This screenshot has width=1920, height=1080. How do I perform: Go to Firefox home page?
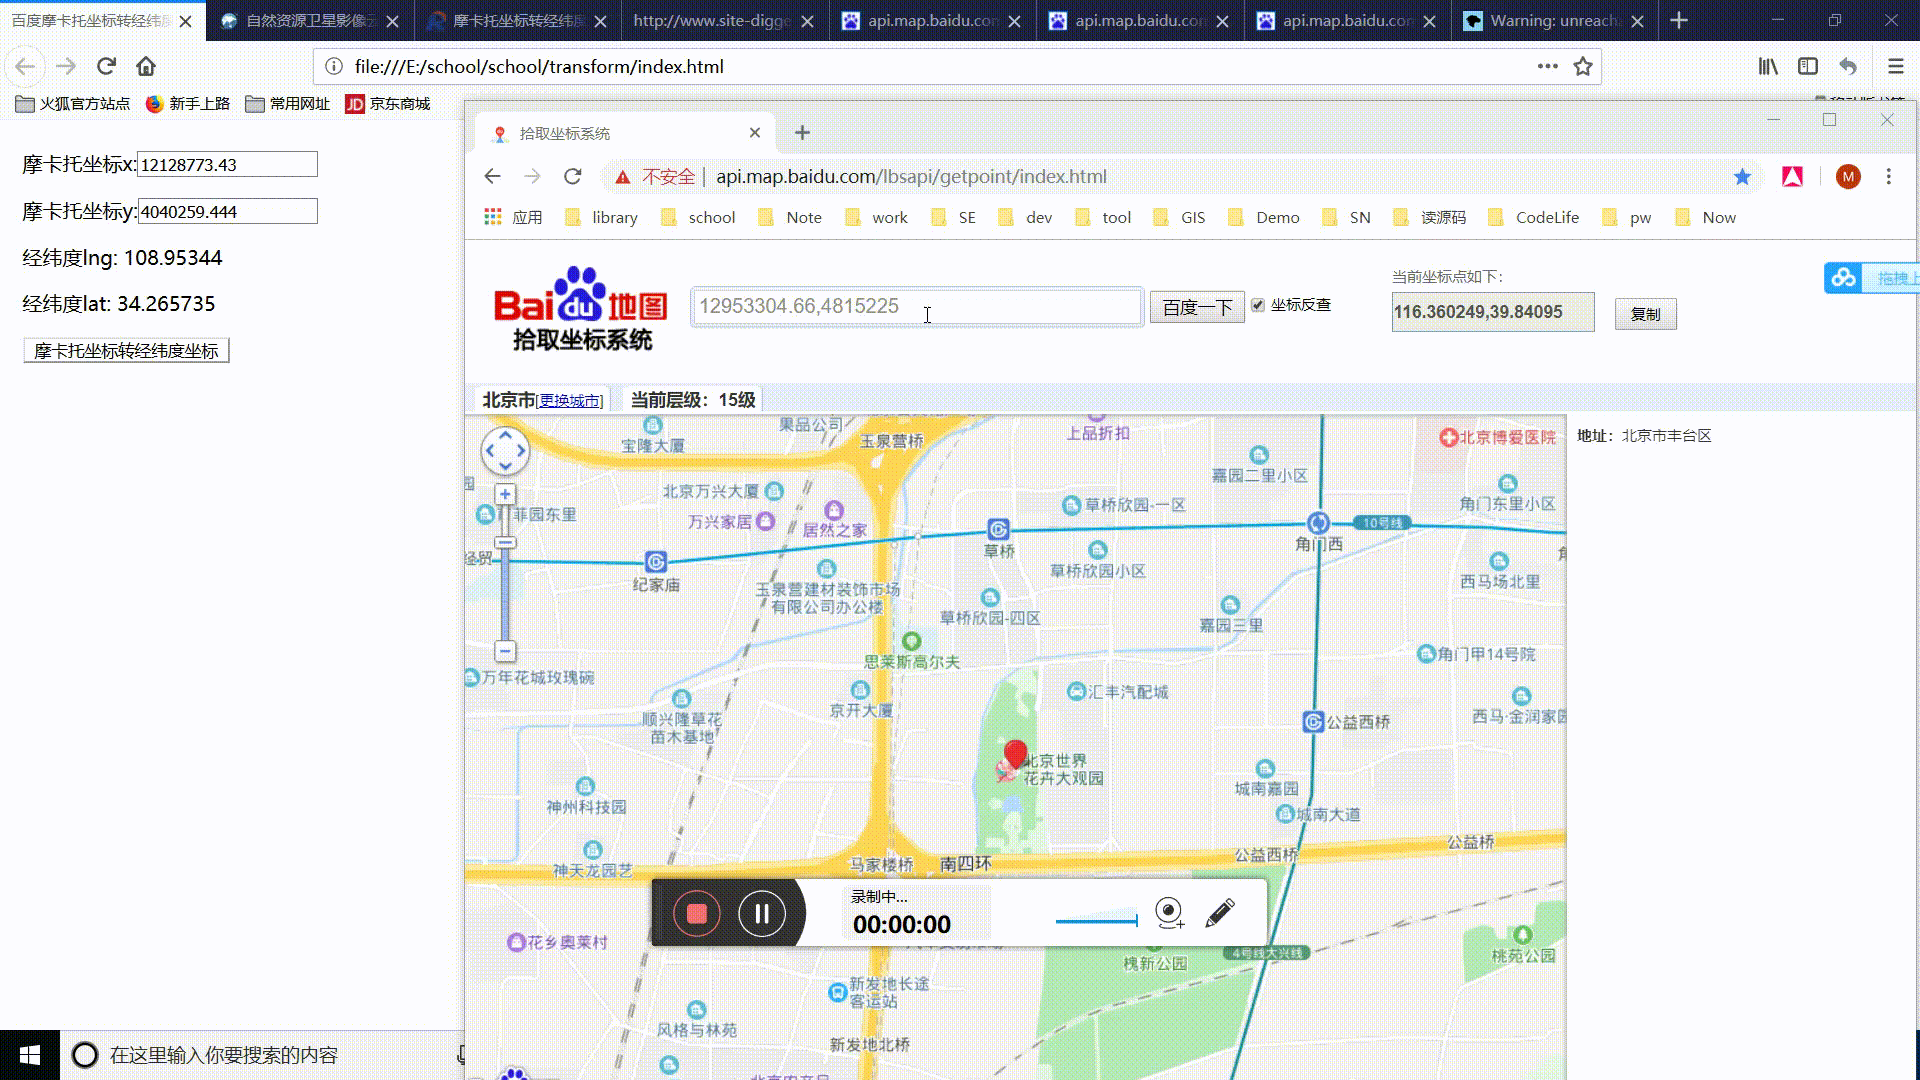146,67
